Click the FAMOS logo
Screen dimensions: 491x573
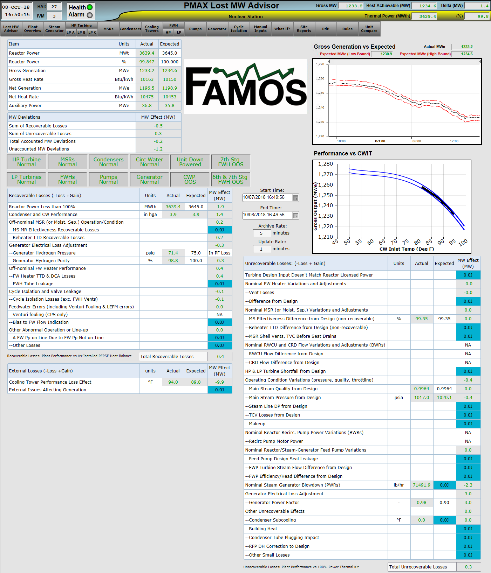click(245, 86)
